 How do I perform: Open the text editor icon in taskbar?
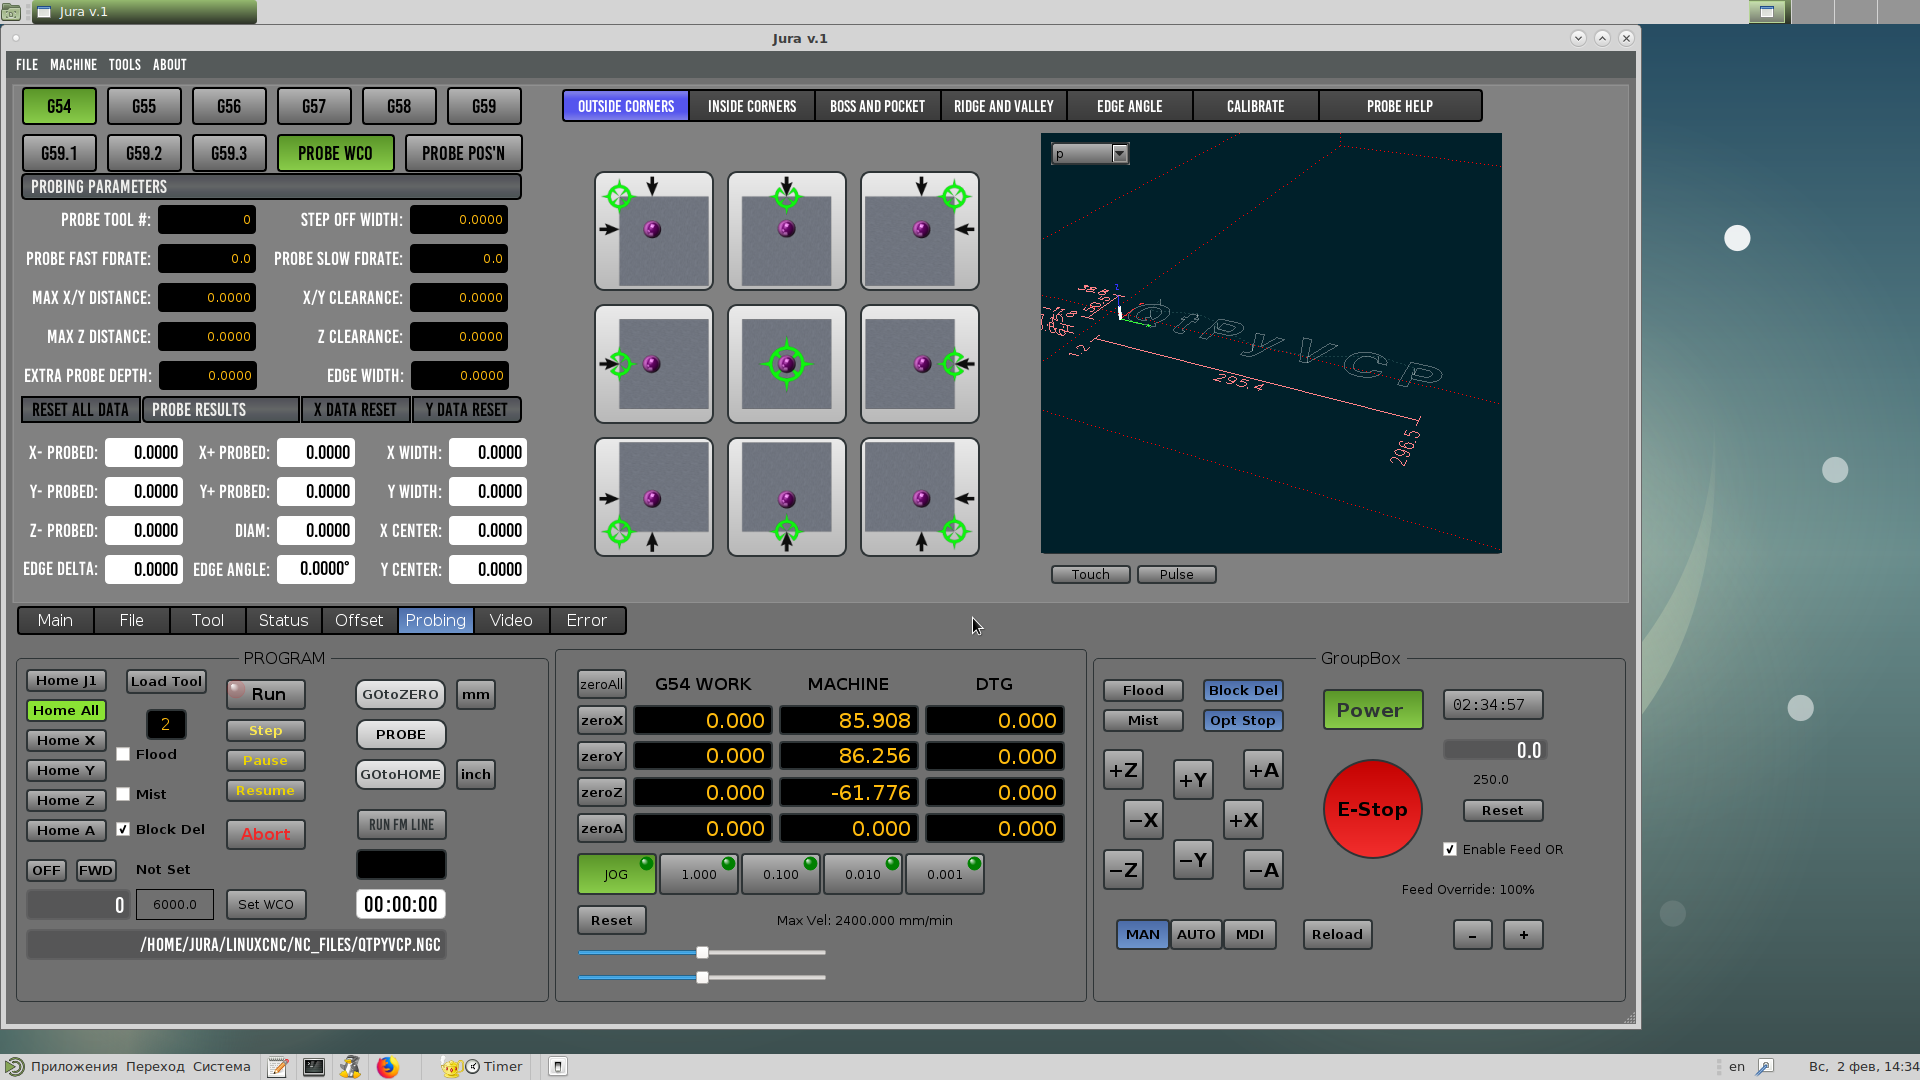point(278,1067)
